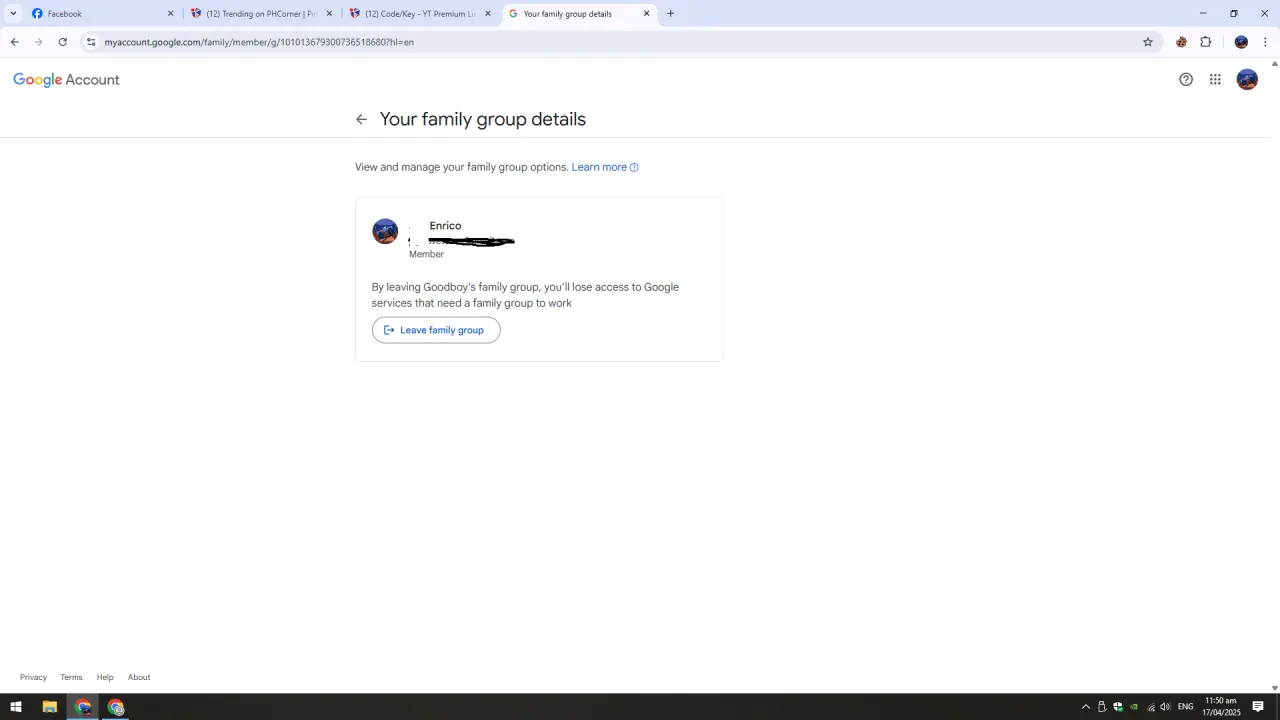Close the Trending on PHCorner tab
The width and height of the screenshot is (1280, 720).
pyautogui.click(x=329, y=14)
